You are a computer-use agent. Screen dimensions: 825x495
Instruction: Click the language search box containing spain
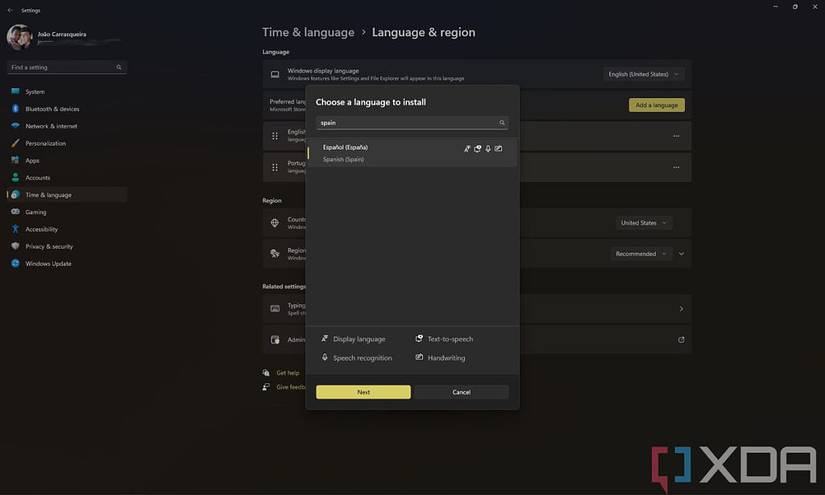coord(412,123)
